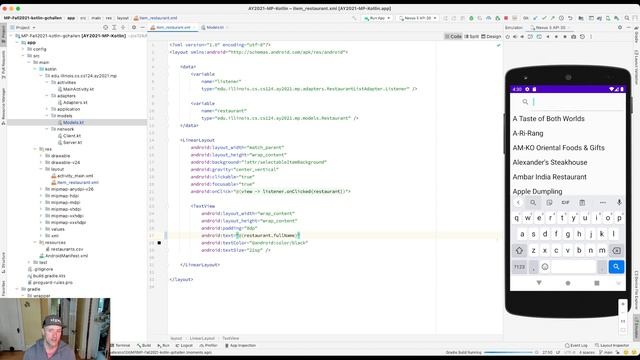Open activity_main.xml in layout folder

tap(72, 176)
